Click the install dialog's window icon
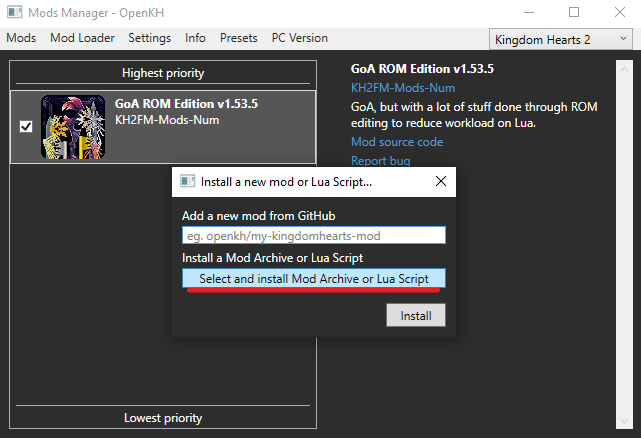 click(x=186, y=182)
